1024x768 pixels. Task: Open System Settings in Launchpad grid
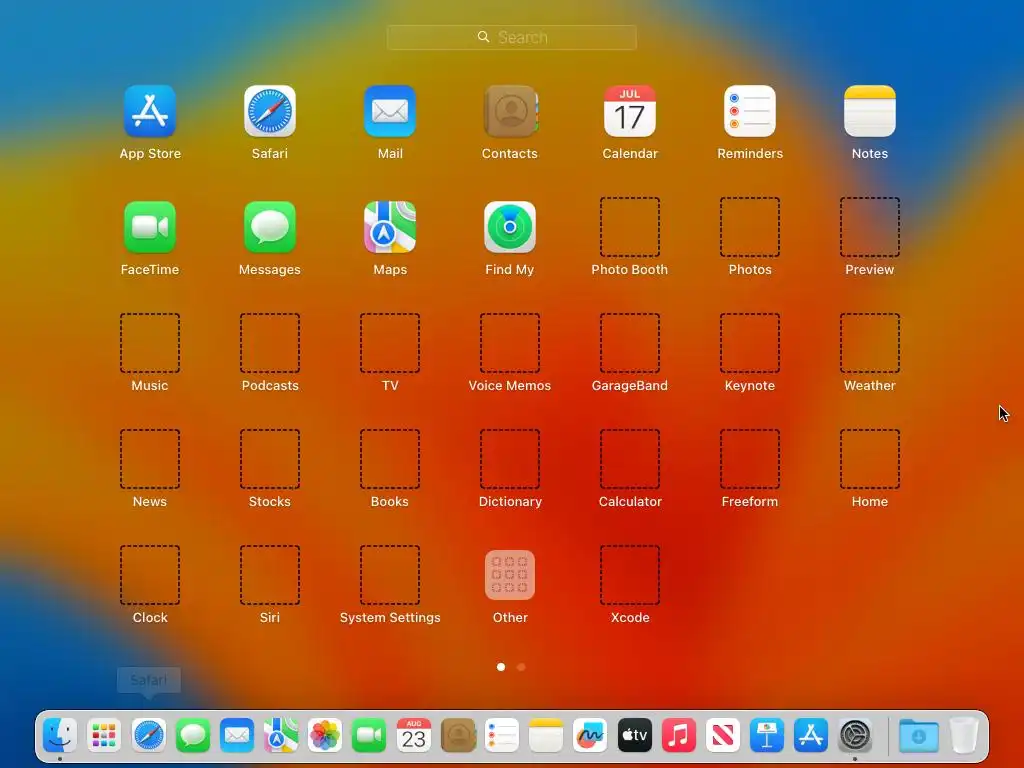click(390, 575)
